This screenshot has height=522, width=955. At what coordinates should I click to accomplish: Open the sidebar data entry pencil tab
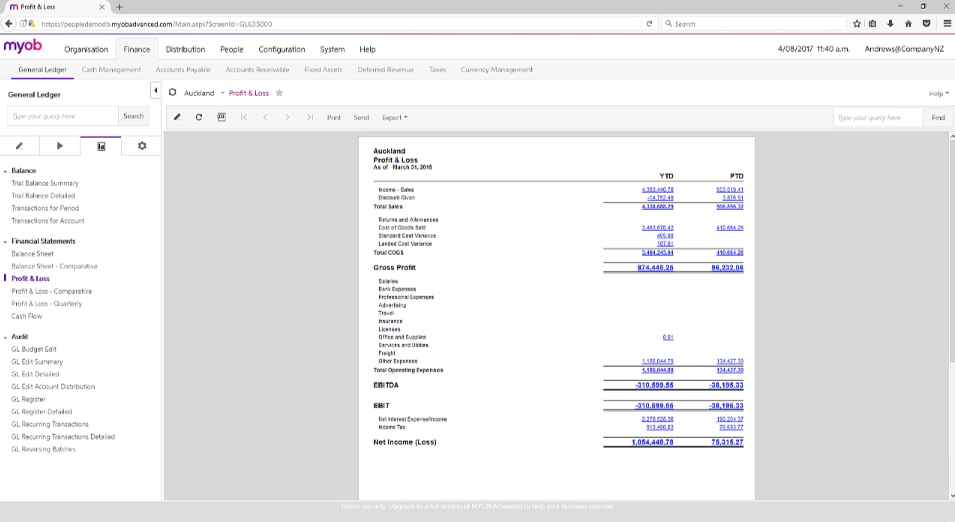19,146
